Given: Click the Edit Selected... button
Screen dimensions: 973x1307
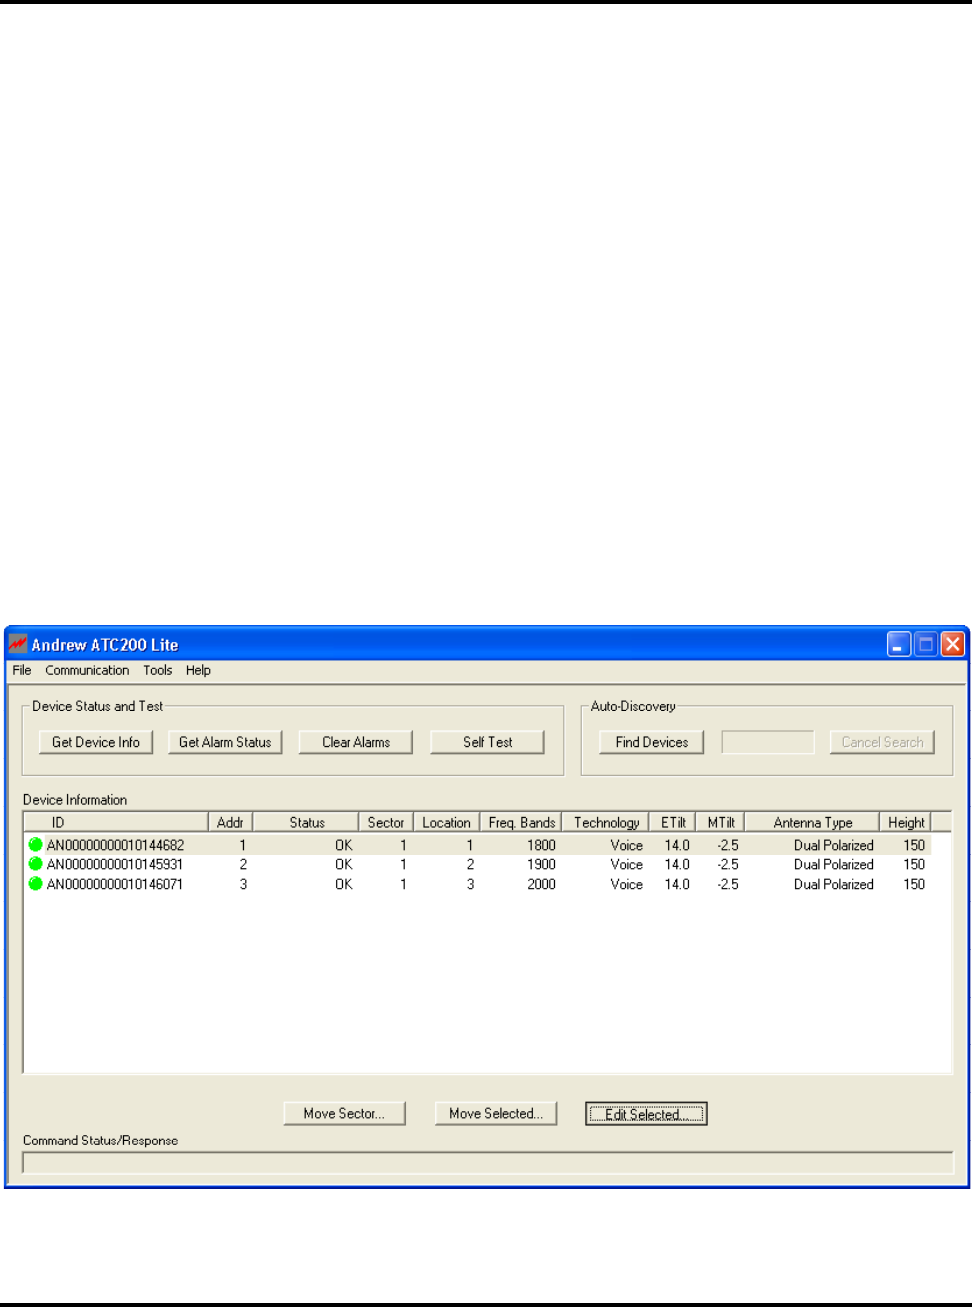Looking at the screenshot, I should (x=646, y=1113).
